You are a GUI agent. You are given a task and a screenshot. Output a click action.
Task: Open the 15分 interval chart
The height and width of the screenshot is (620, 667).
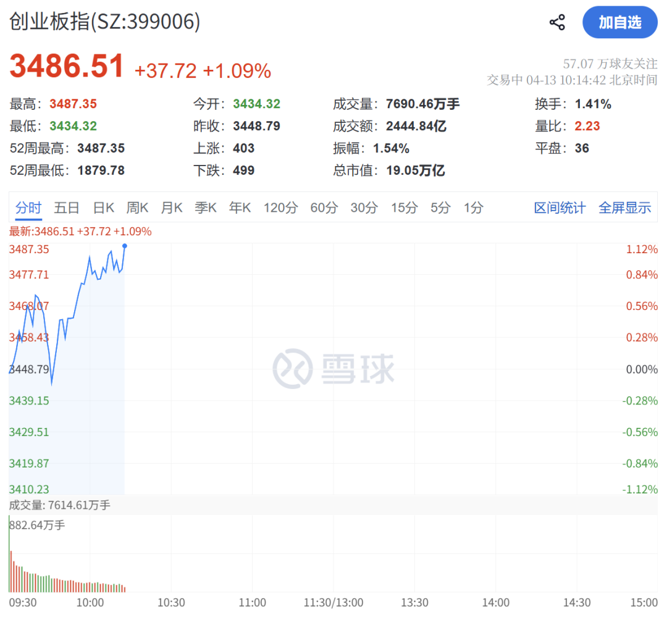404,208
